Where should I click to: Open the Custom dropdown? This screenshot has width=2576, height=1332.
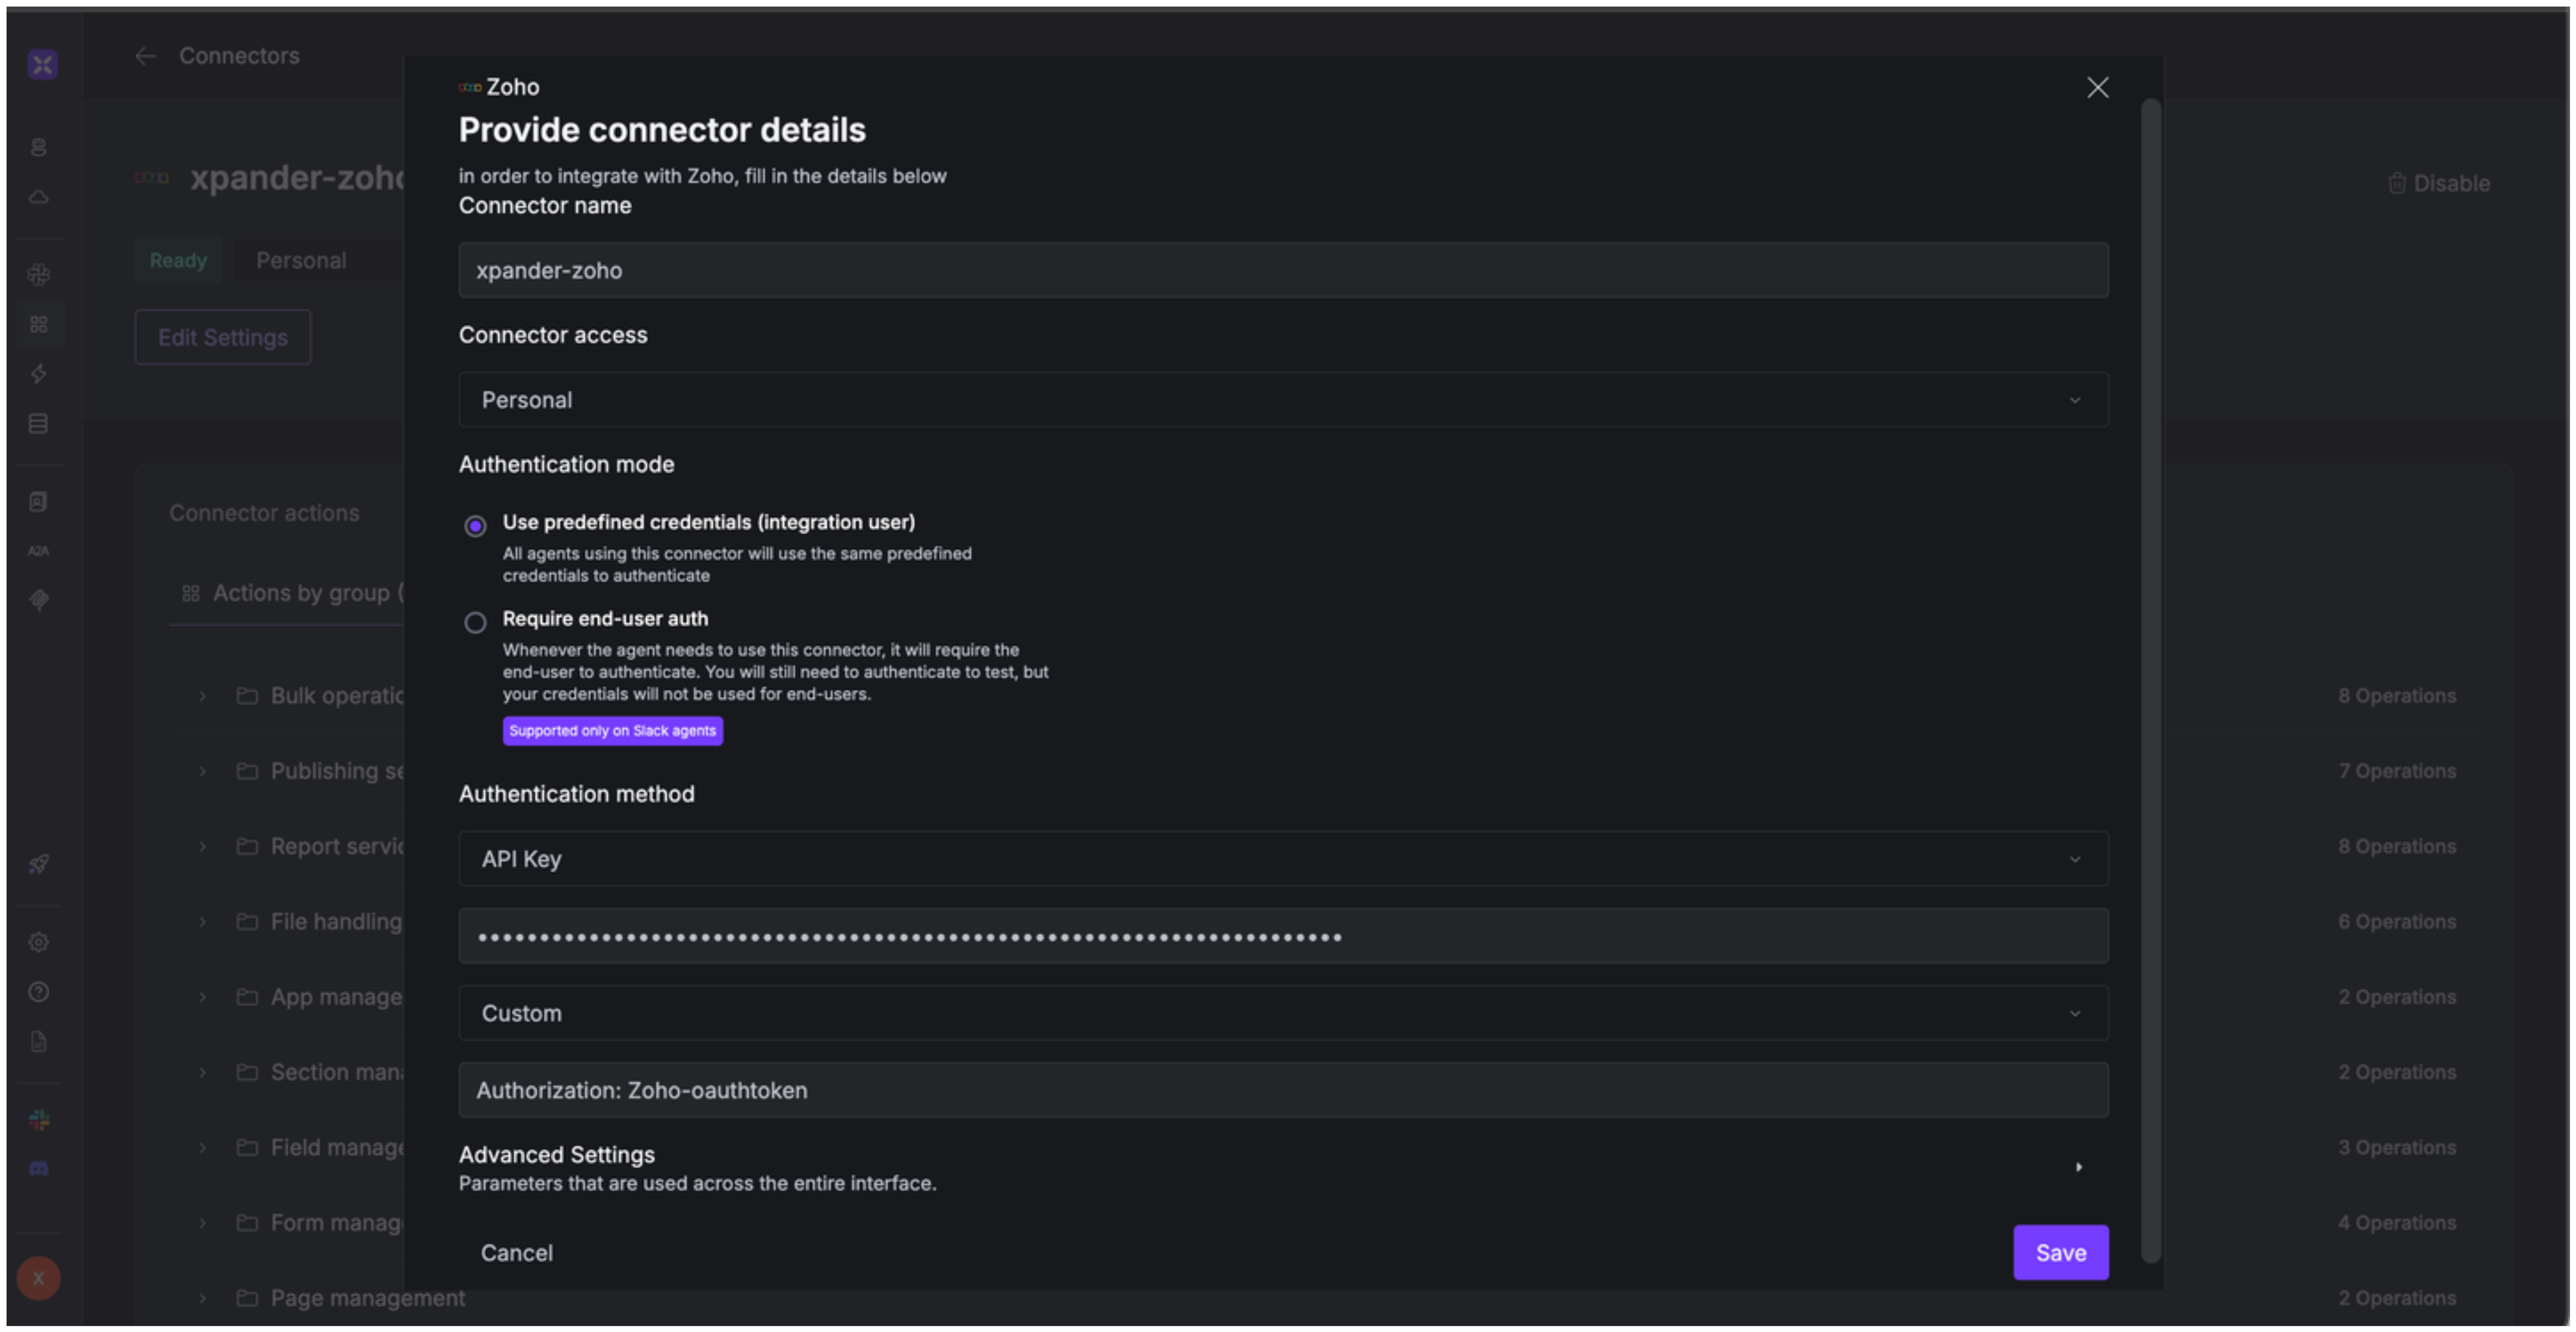coord(1283,1013)
